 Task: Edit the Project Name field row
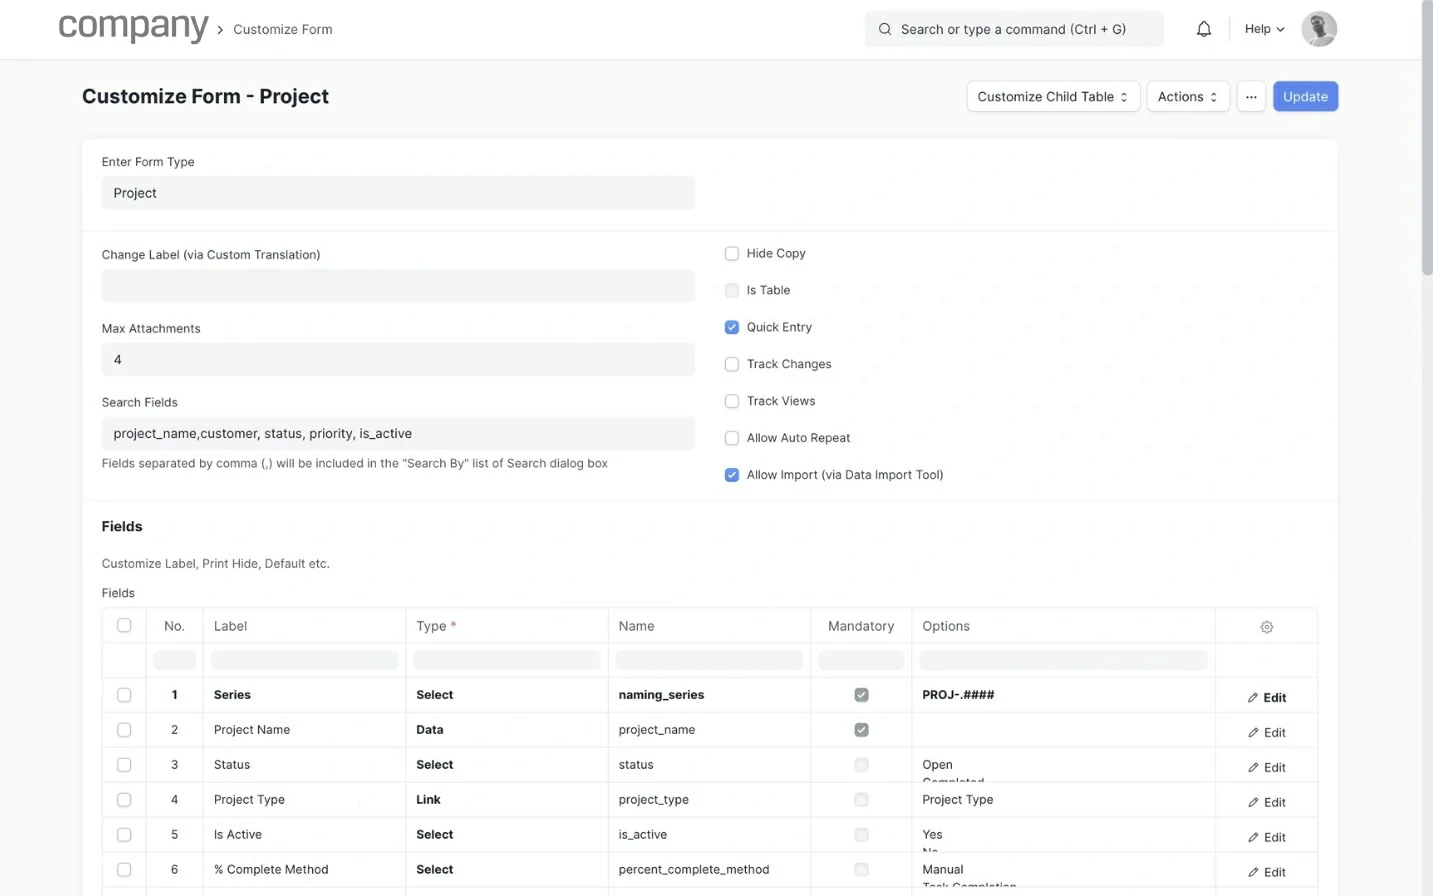[x=1266, y=732]
